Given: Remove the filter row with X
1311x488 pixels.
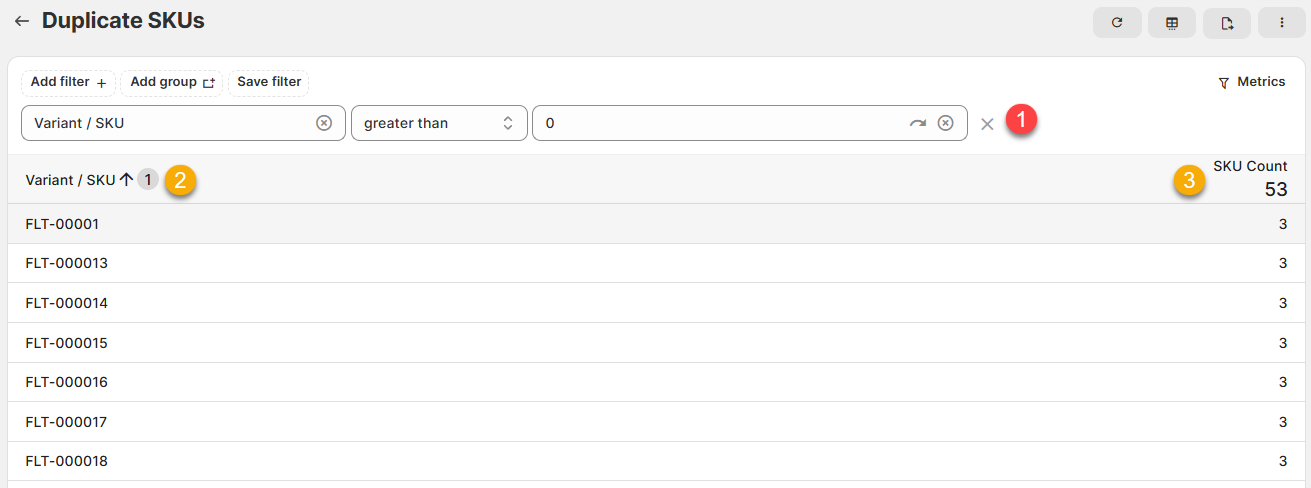Looking at the screenshot, I should tap(987, 124).
